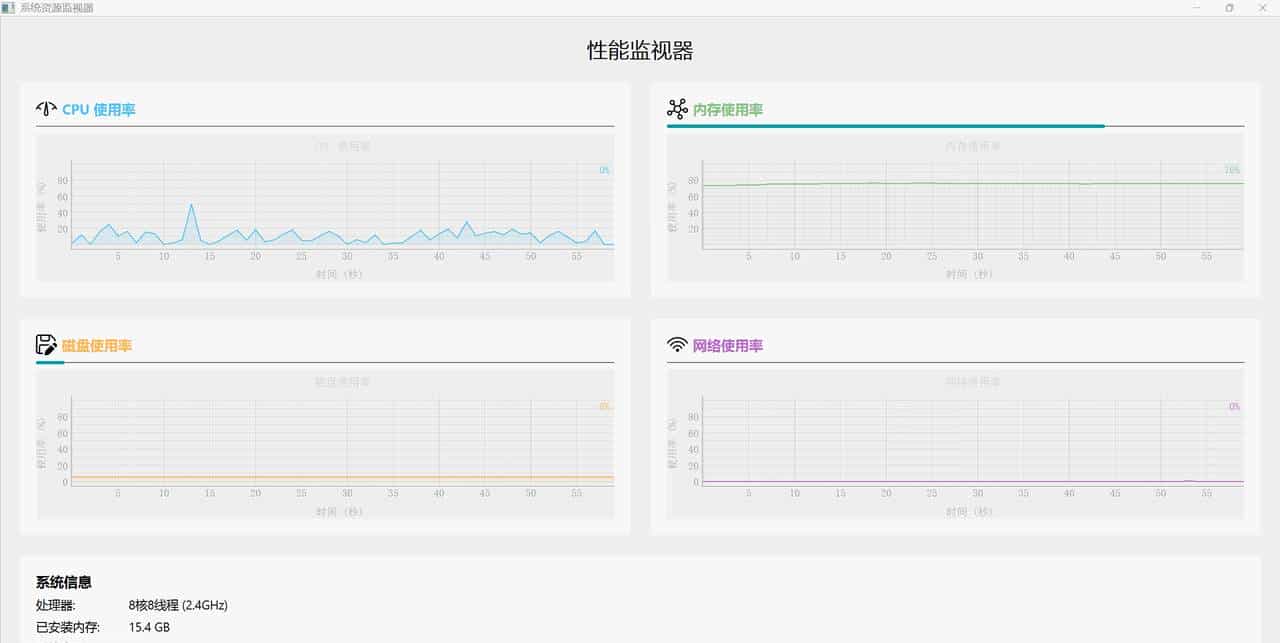
Task: Click the CPU chart current percentage value
Action: click(605, 170)
